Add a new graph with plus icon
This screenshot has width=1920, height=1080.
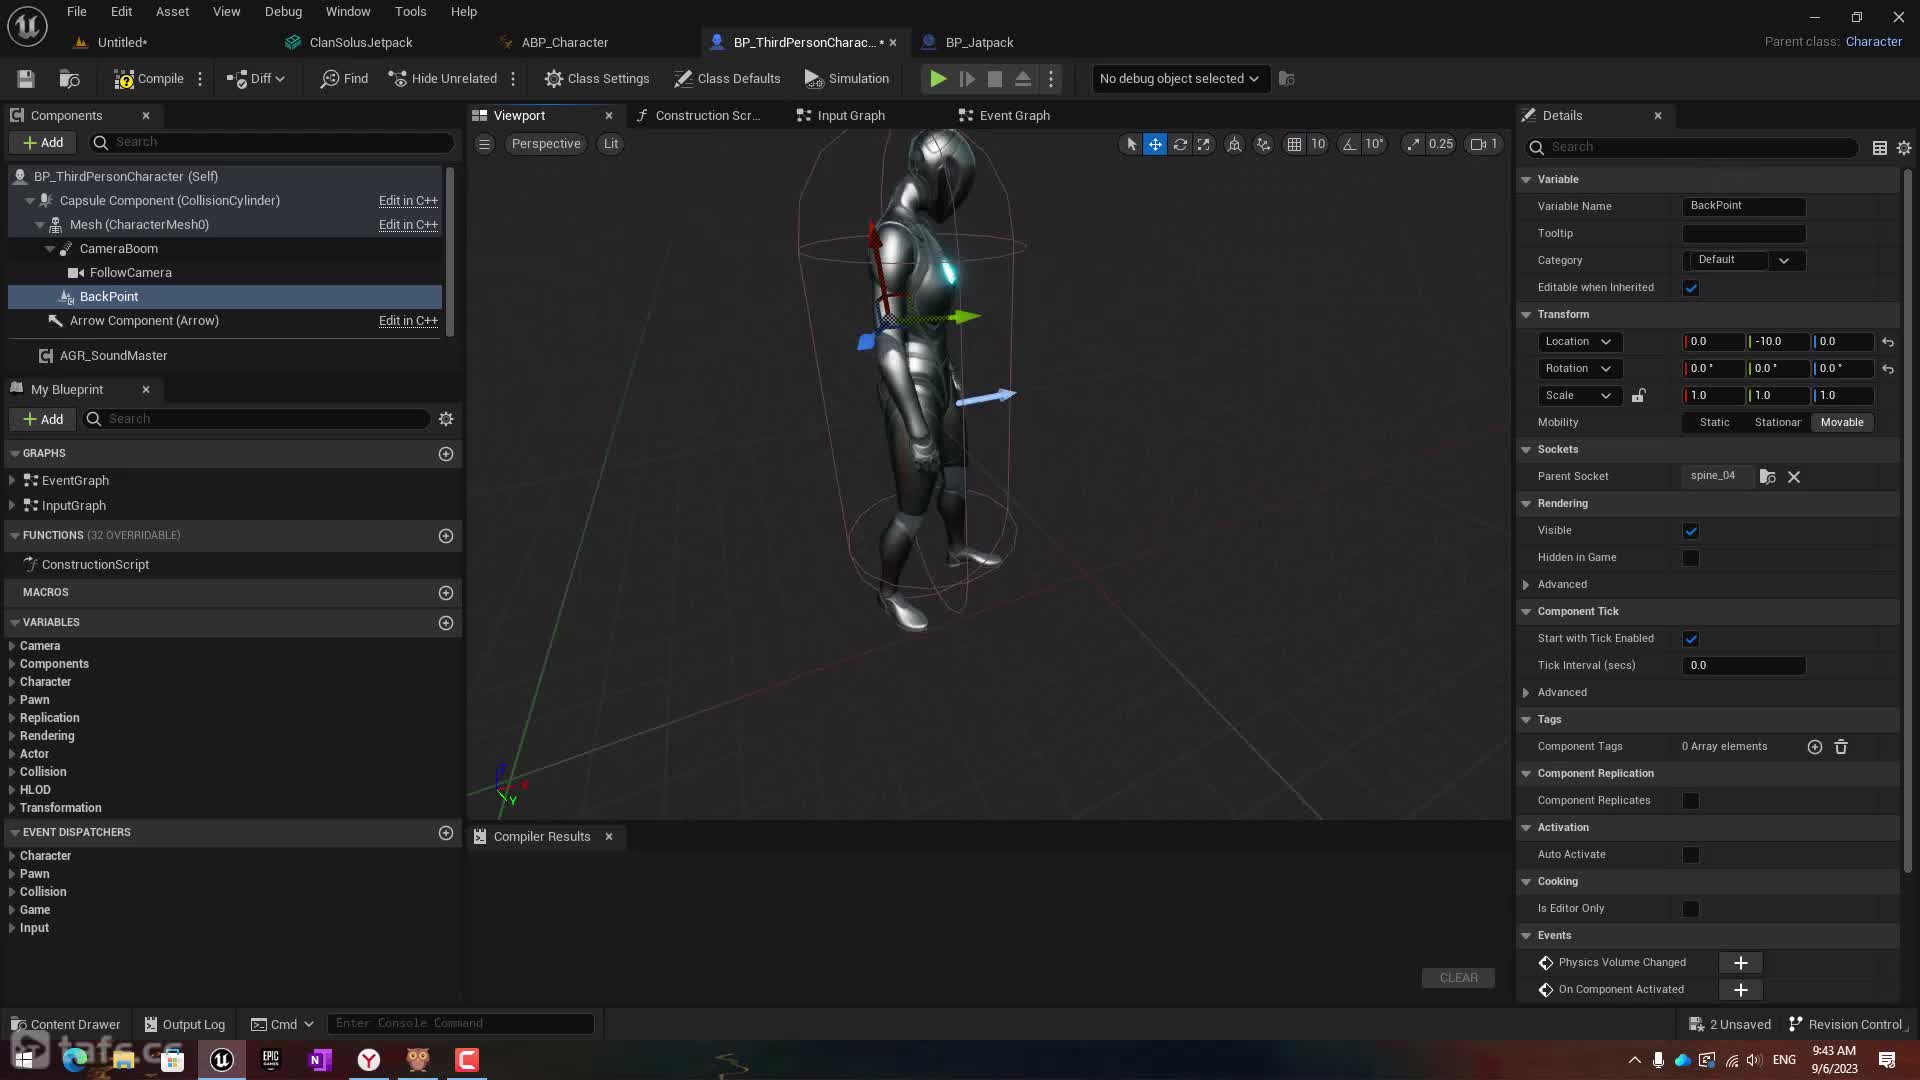(446, 454)
